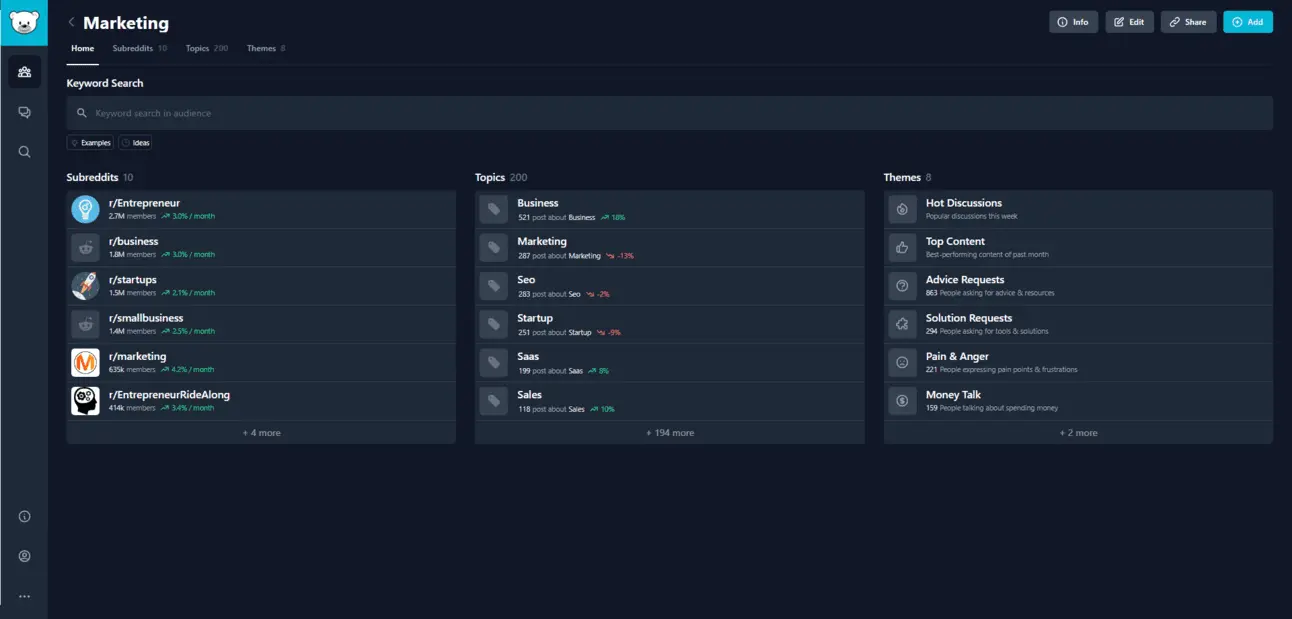This screenshot has width=1292, height=619.
Task: Expand topics list with + 194 more
Action: 669,433
